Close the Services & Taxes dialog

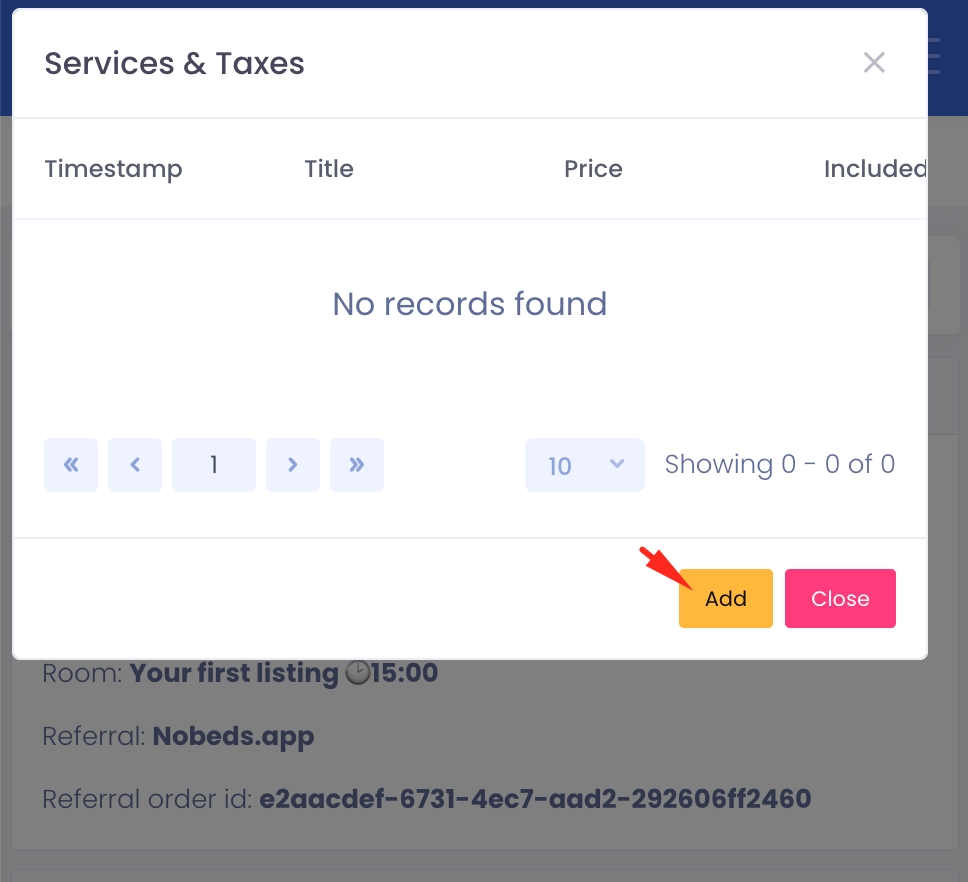coord(840,597)
